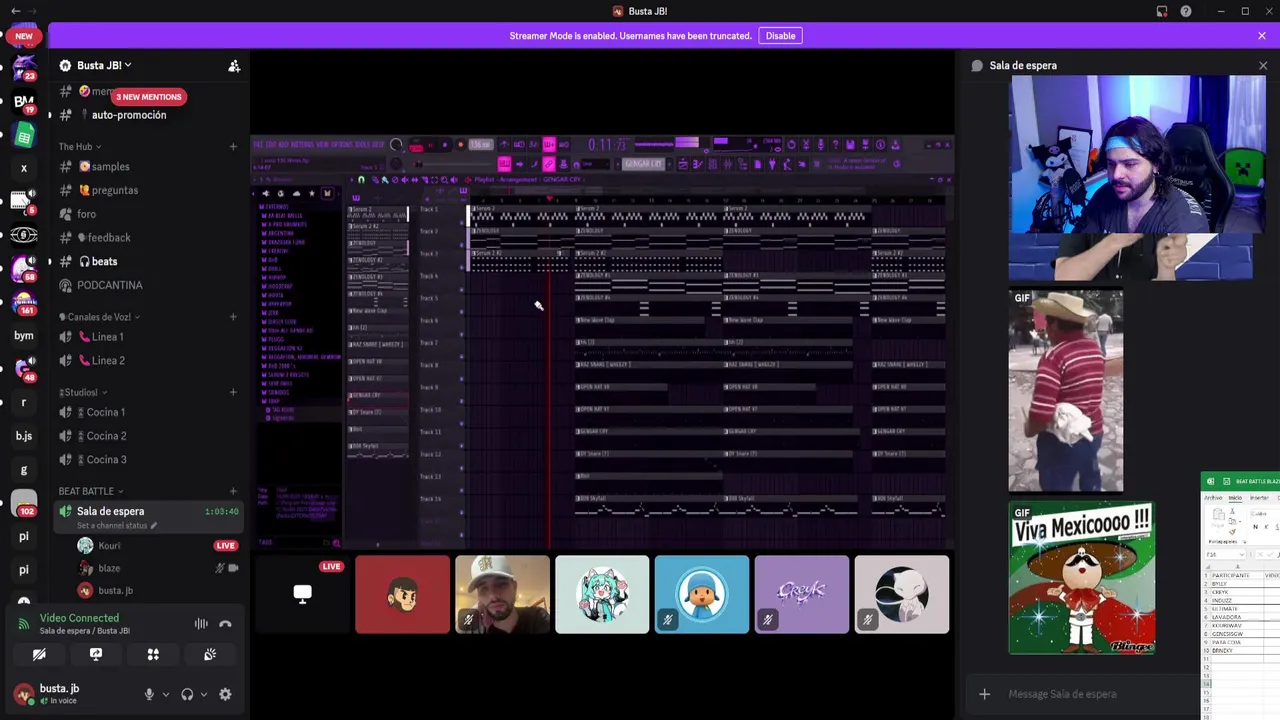Join the Cocina 2 voice channel
1280x720 pixels.
coord(148,436)
